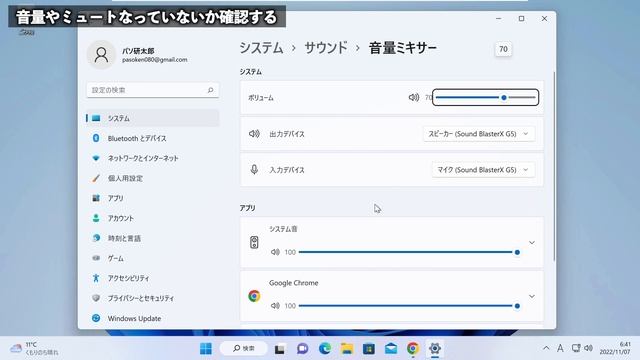This screenshot has height=360, width=640.
Task: Show hidden tray icons chevron
Action: [x=546, y=348]
